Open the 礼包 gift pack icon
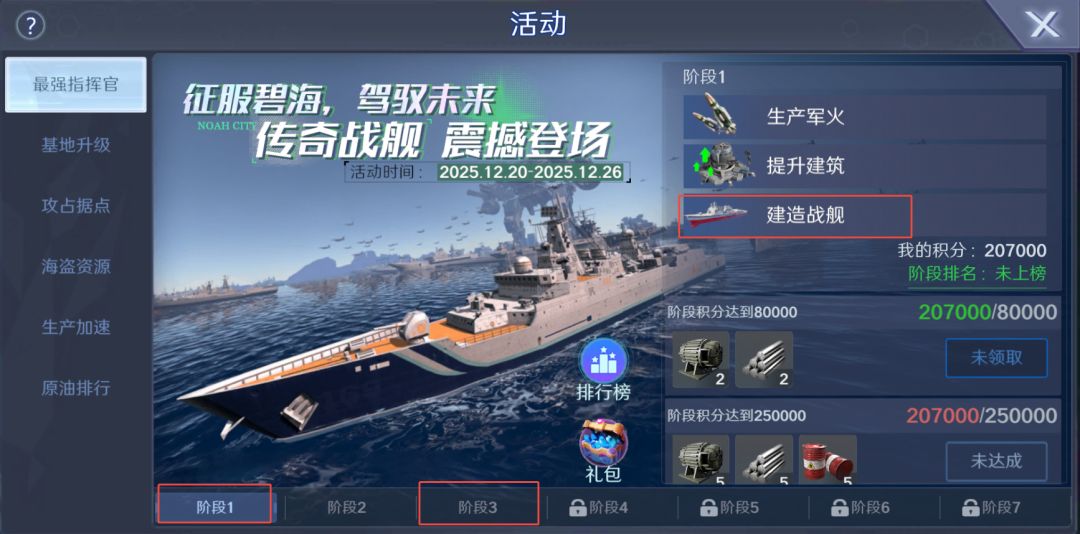The height and width of the screenshot is (534, 1080). 603,442
